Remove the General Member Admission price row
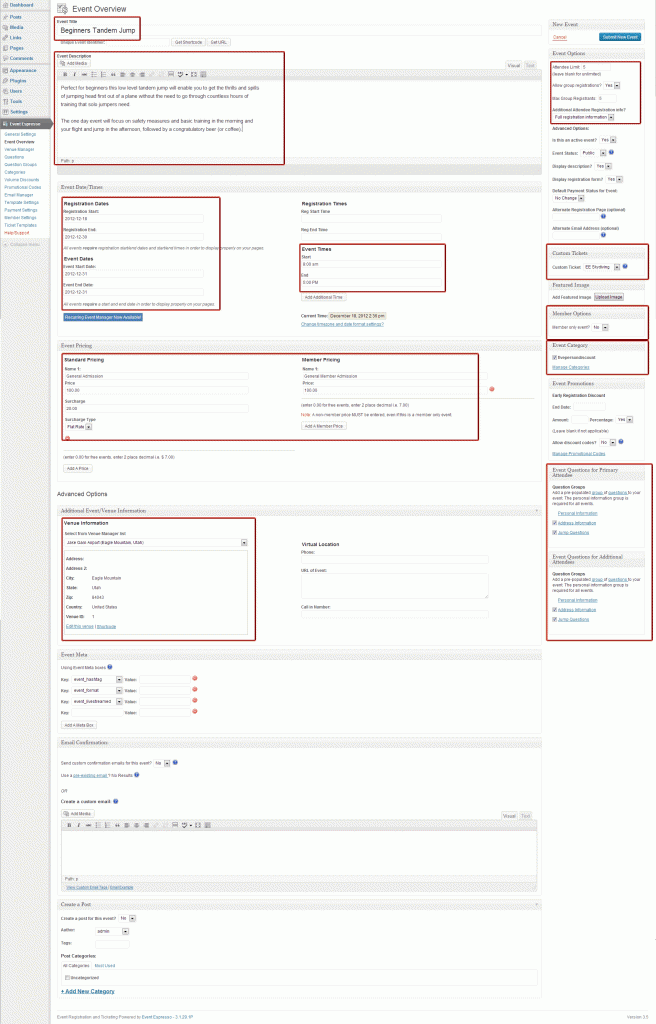 tap(492, 389)
